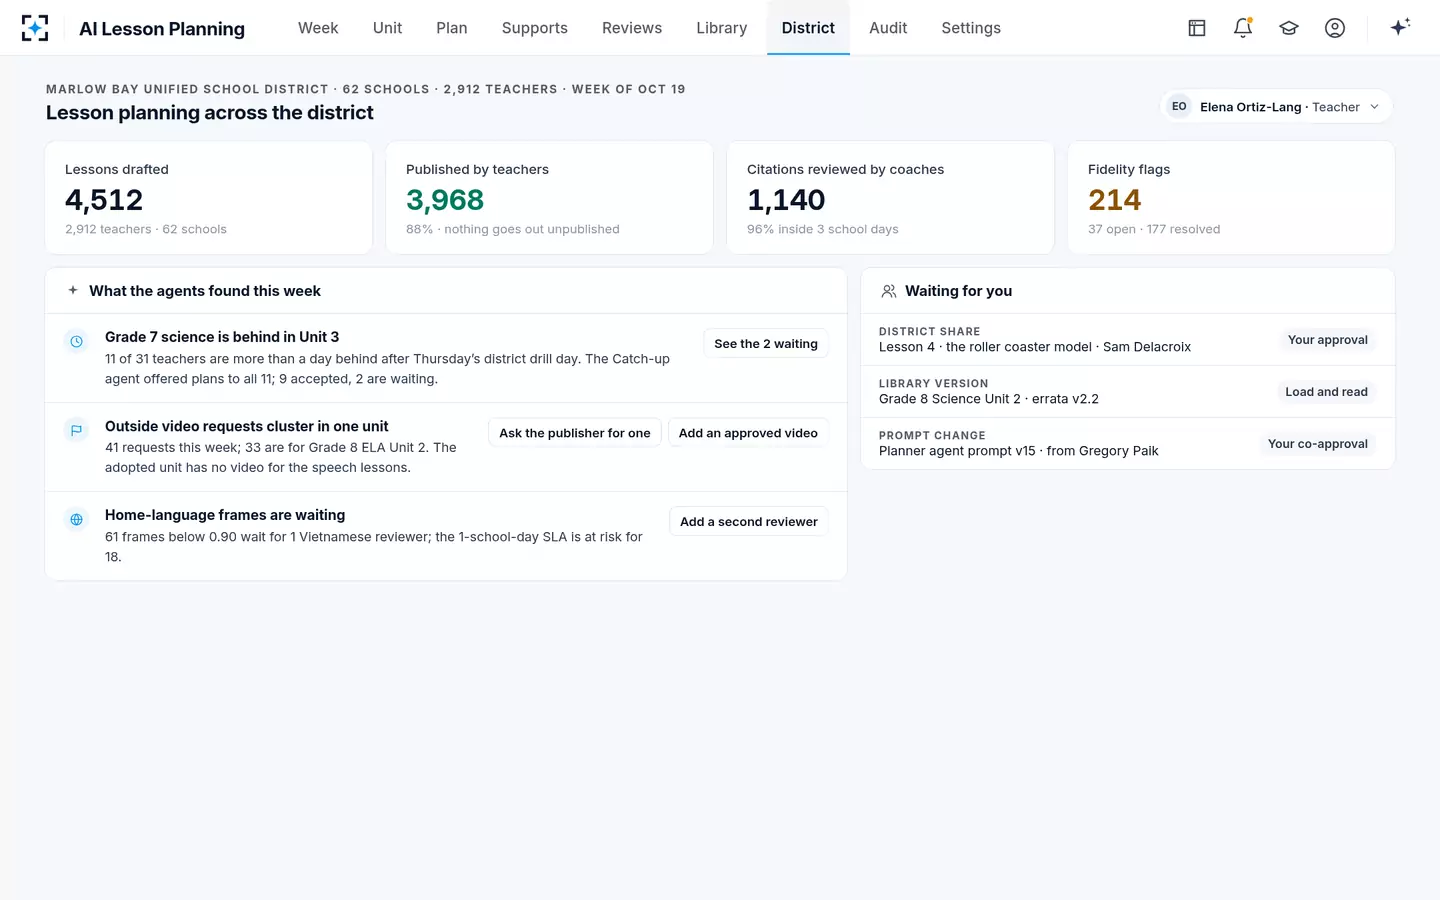Switch to the Unit tab
Image resolution: width=1440 pixels, height=900 pixels.
[387, 28]
